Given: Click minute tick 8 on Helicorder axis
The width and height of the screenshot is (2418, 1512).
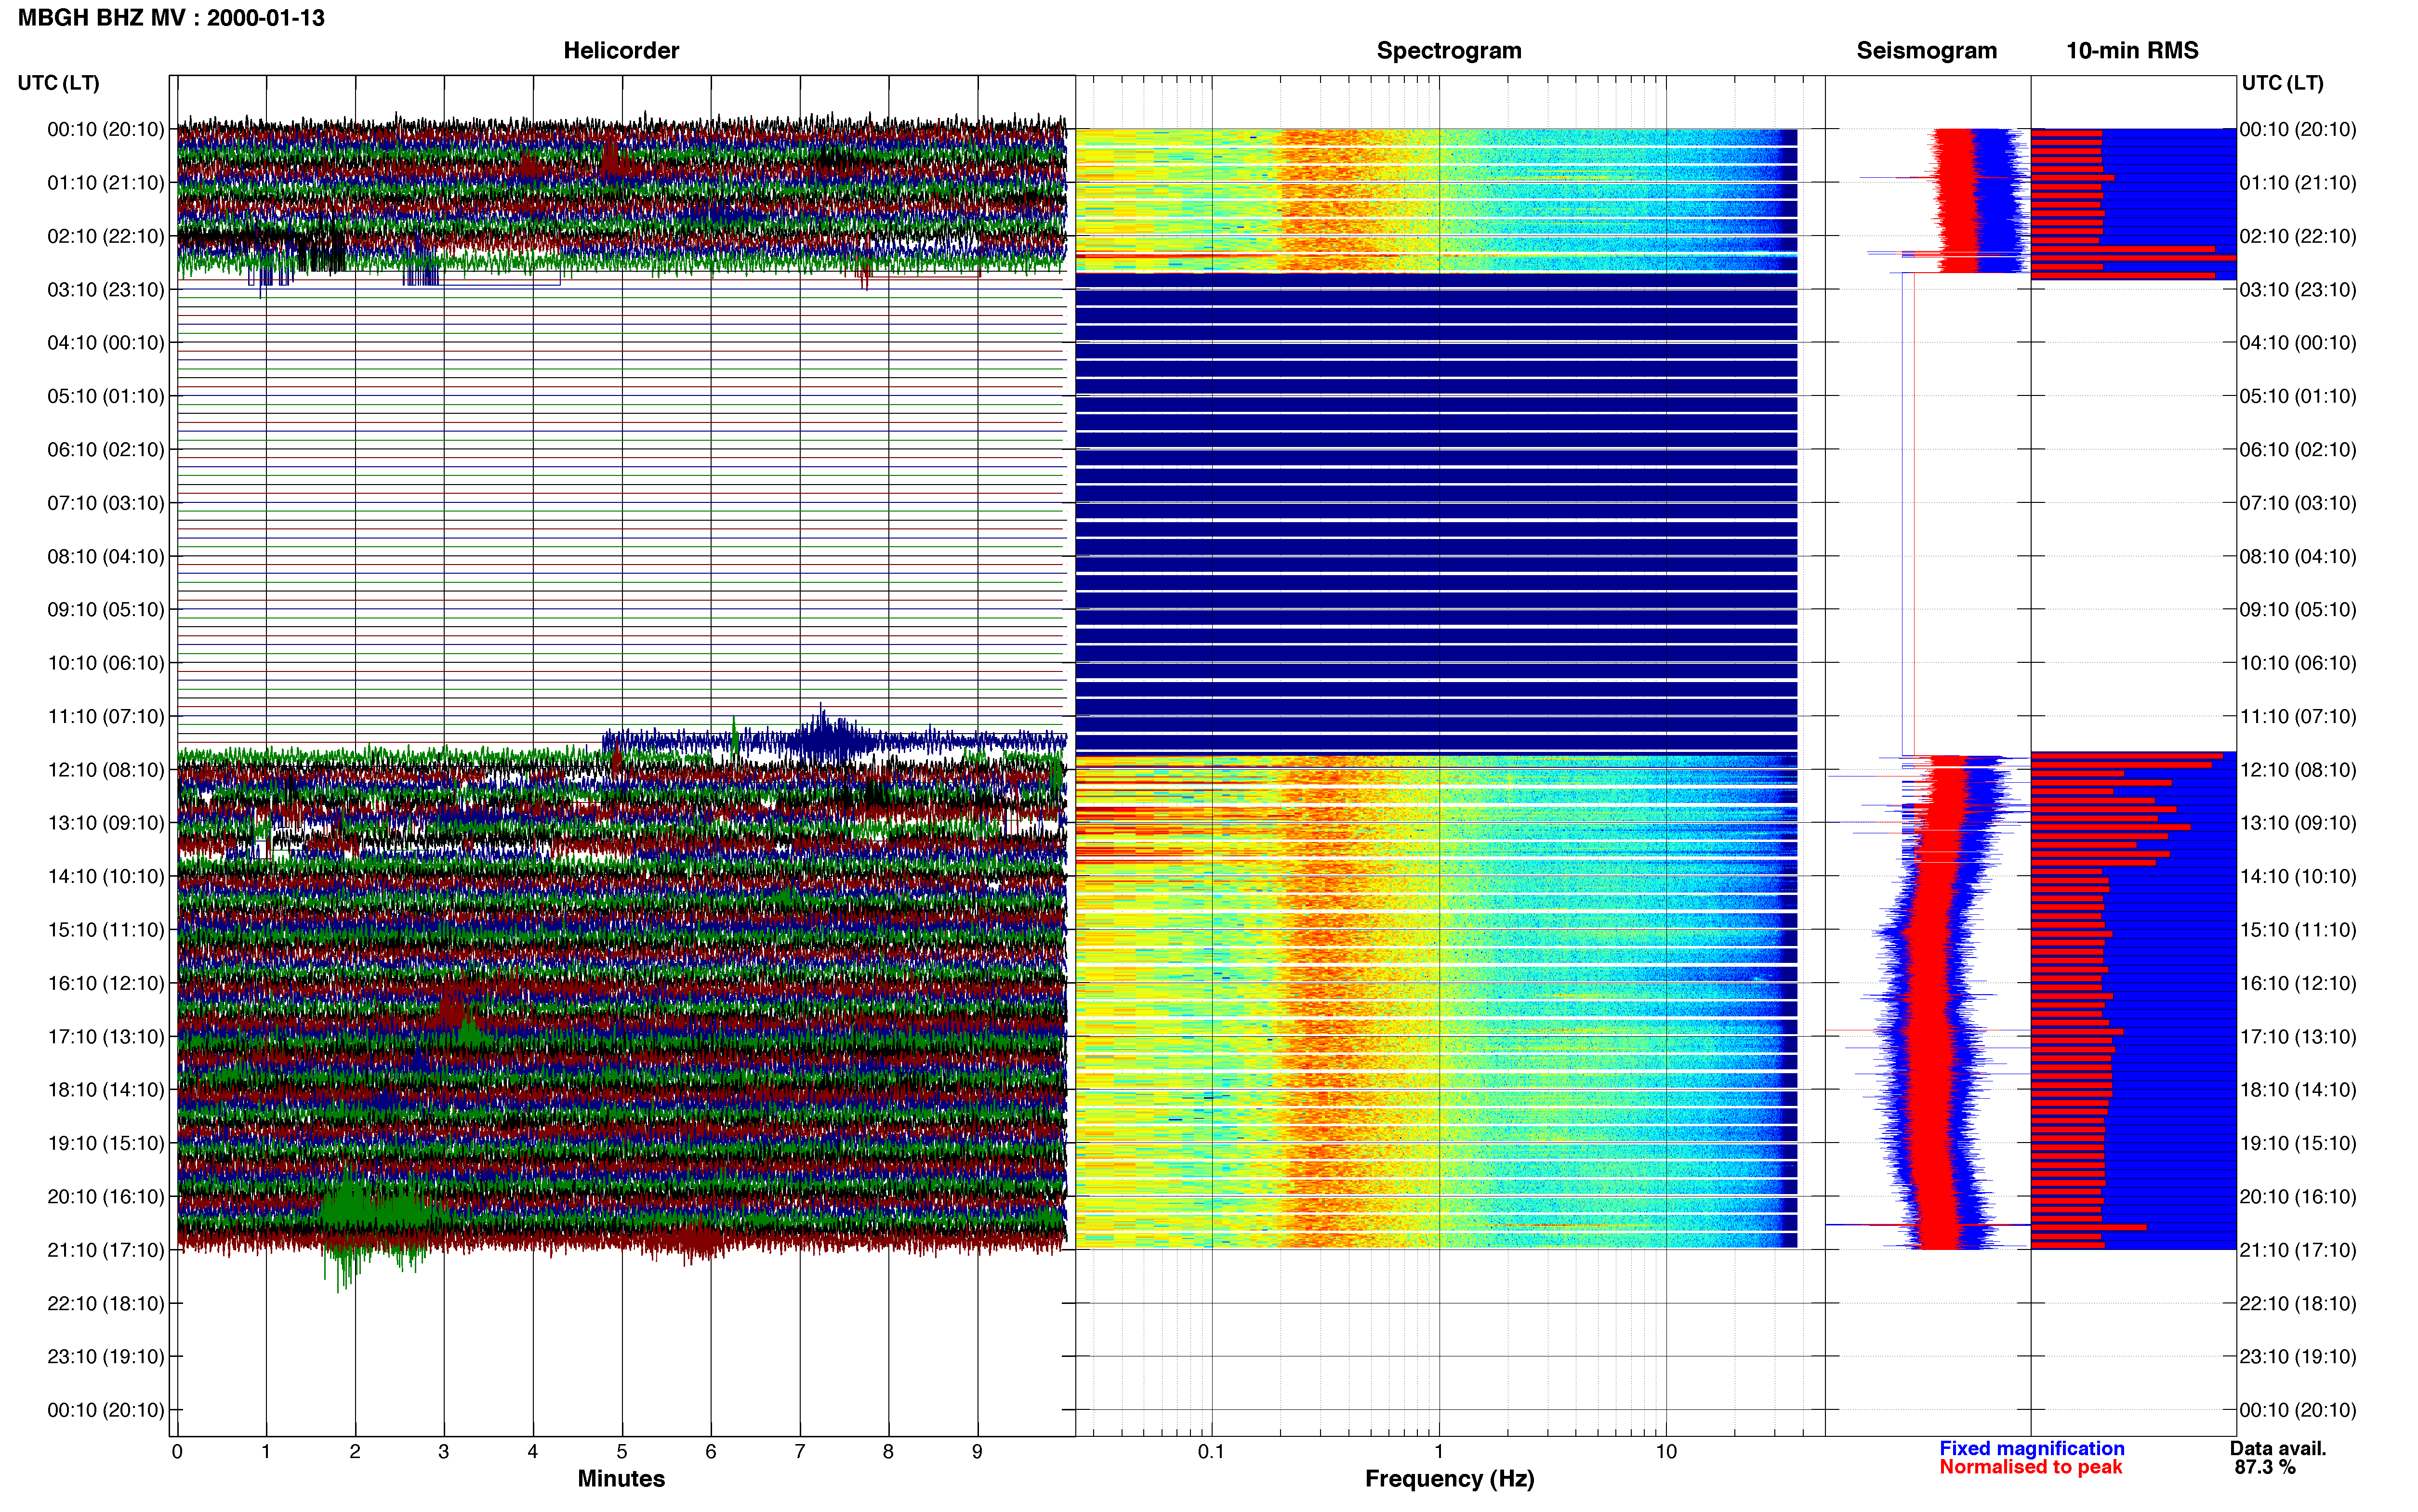Looking at the screenshot, I should pyautogui.click(x=888, y=1451).
